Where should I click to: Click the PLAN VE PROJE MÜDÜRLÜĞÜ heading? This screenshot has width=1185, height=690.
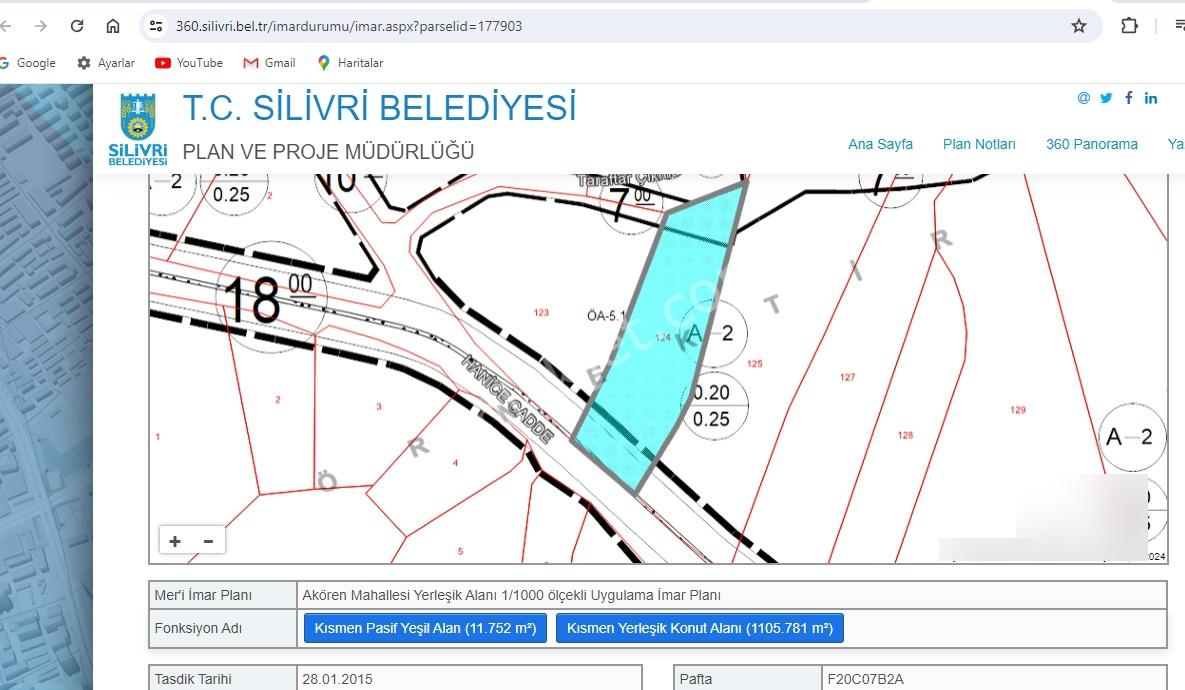click(328, 152)
